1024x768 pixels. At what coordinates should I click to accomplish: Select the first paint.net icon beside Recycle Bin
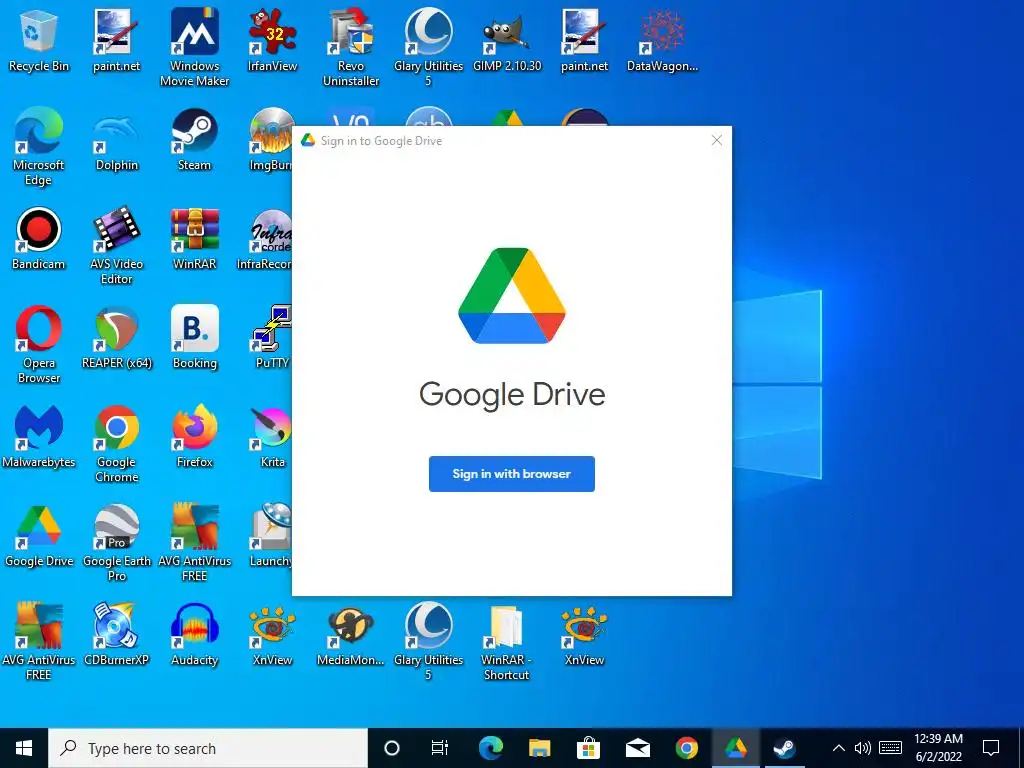116,40
